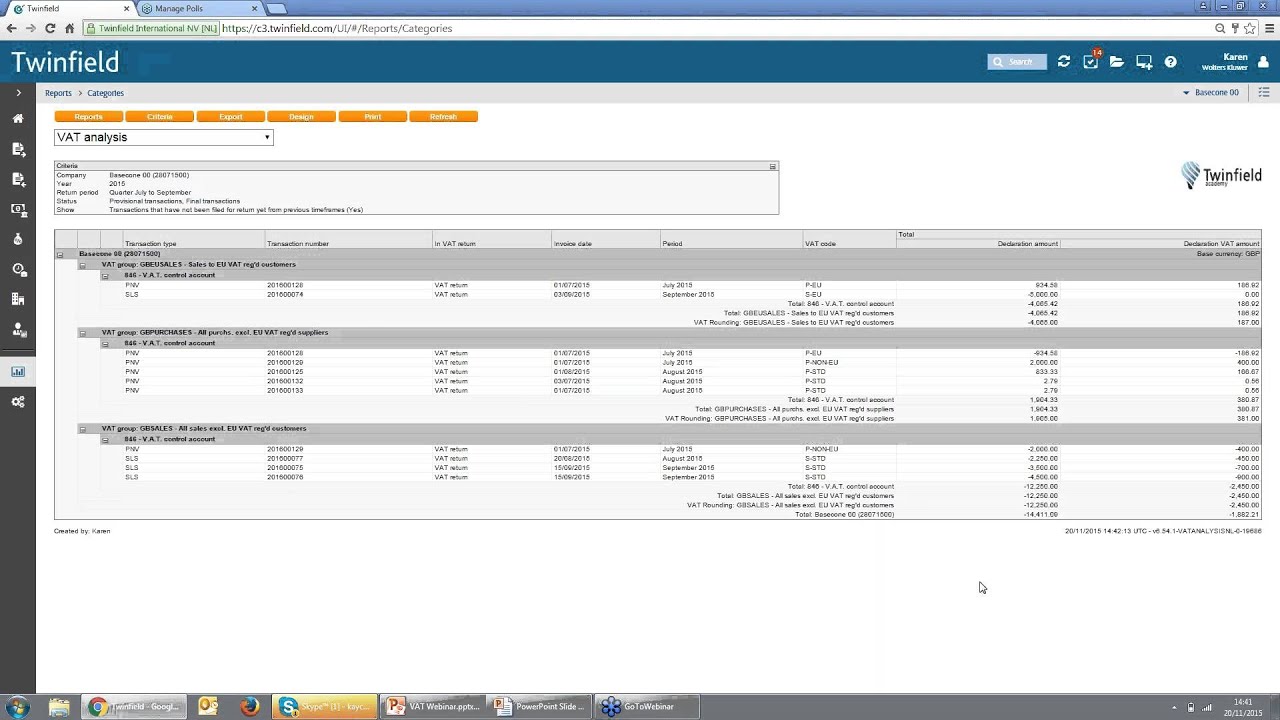The width and height of the screenshot is (1280, 720).
Task: Collapse V.A.T. control account under GBEUSALES
Action: (104, 275)
